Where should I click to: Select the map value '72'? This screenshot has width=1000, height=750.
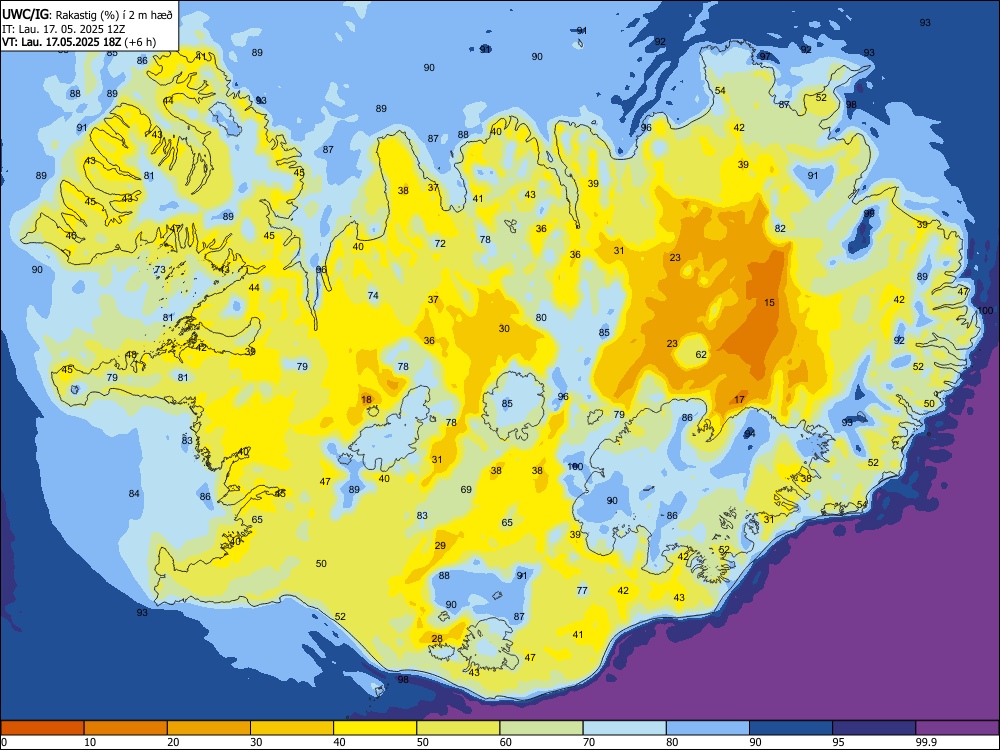[x=440, y=244]
